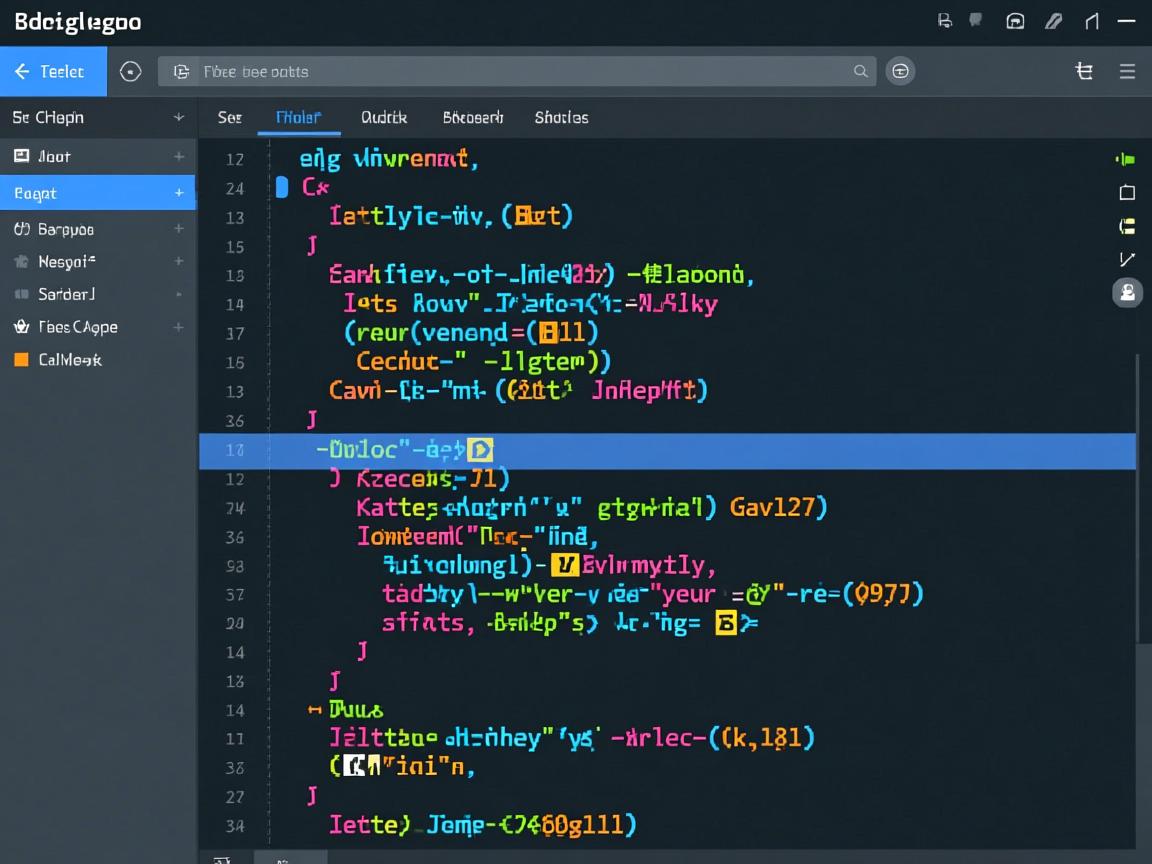Screen dimensions: 1152x864
Task: Toggle the blue breakpoint marker on line 24
Action: (282, 187)
